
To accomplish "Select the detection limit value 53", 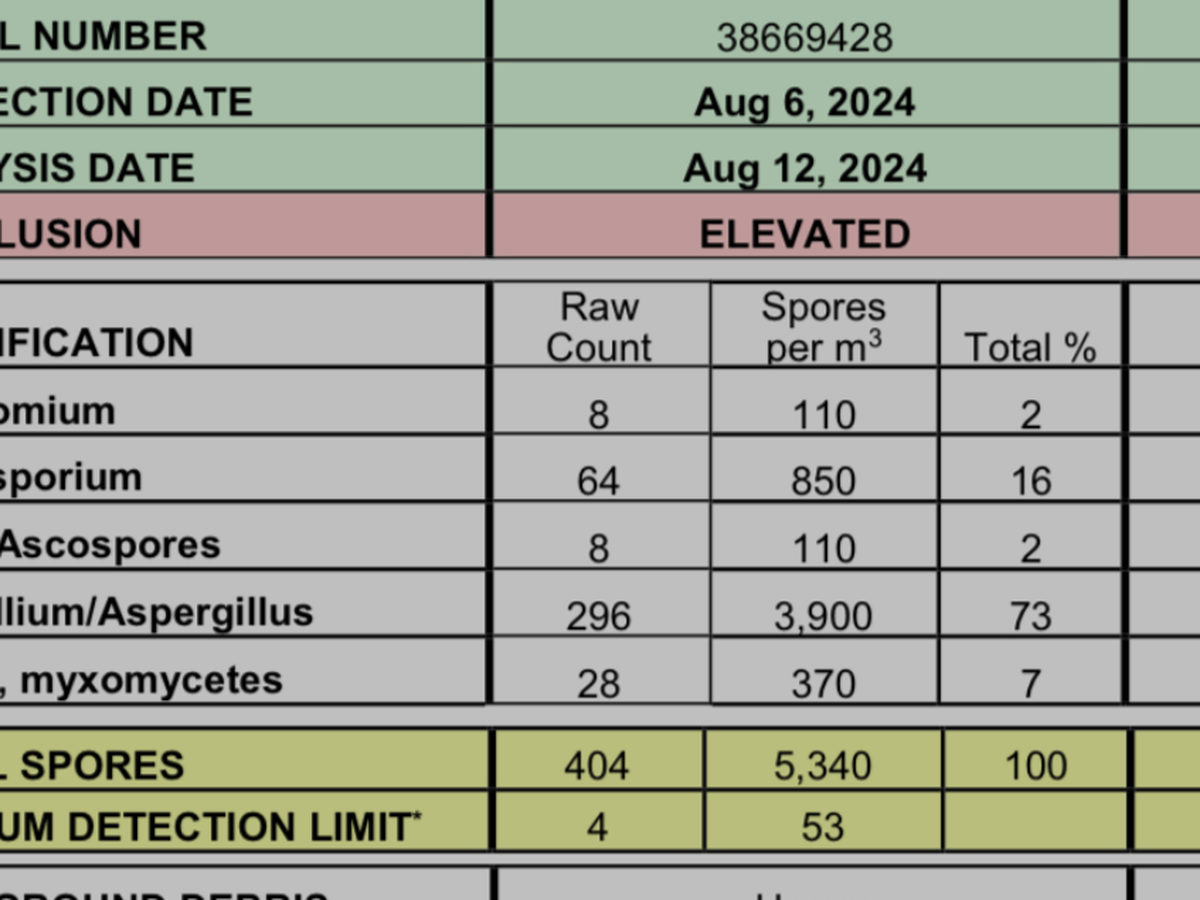I will click(x=823, y=827).
